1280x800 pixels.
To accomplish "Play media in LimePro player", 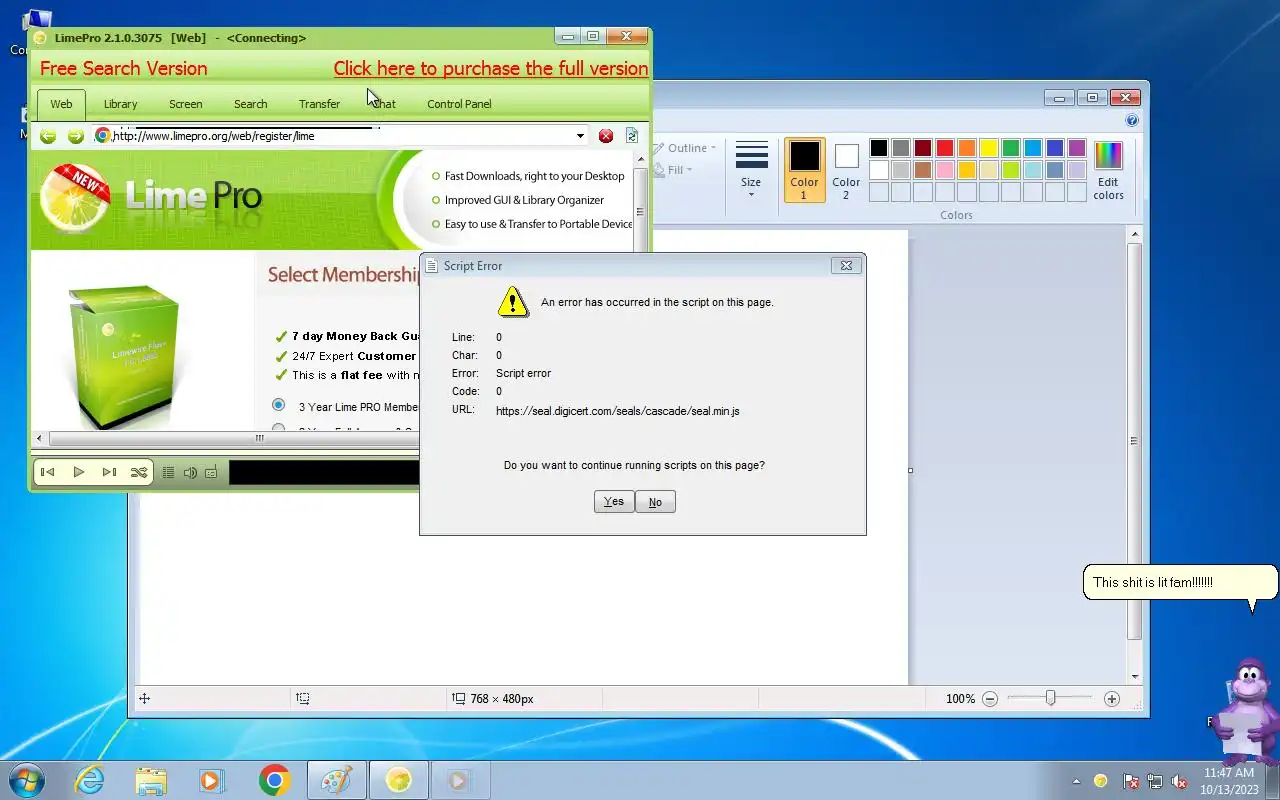I will tap(78, 472).
